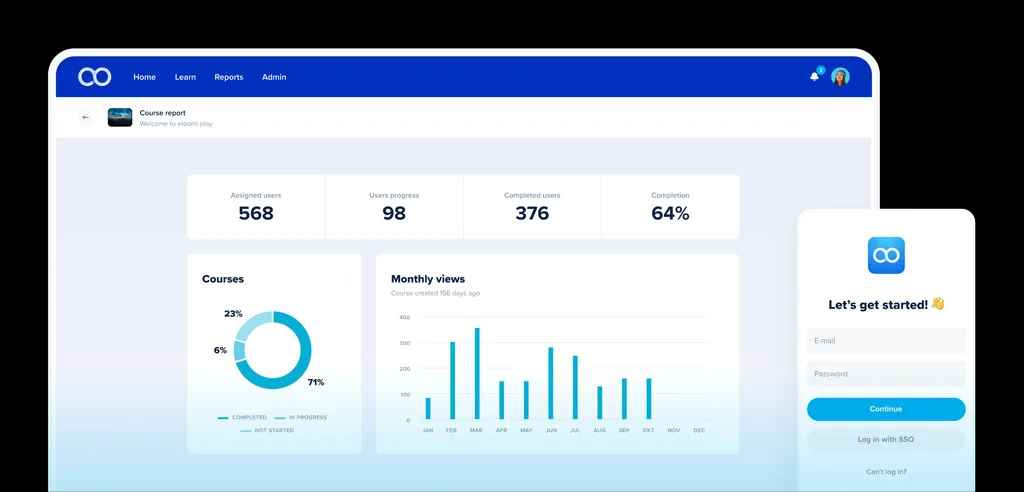Click Log in with SSO button
1024x492 pixels.
tap(886, 440)
